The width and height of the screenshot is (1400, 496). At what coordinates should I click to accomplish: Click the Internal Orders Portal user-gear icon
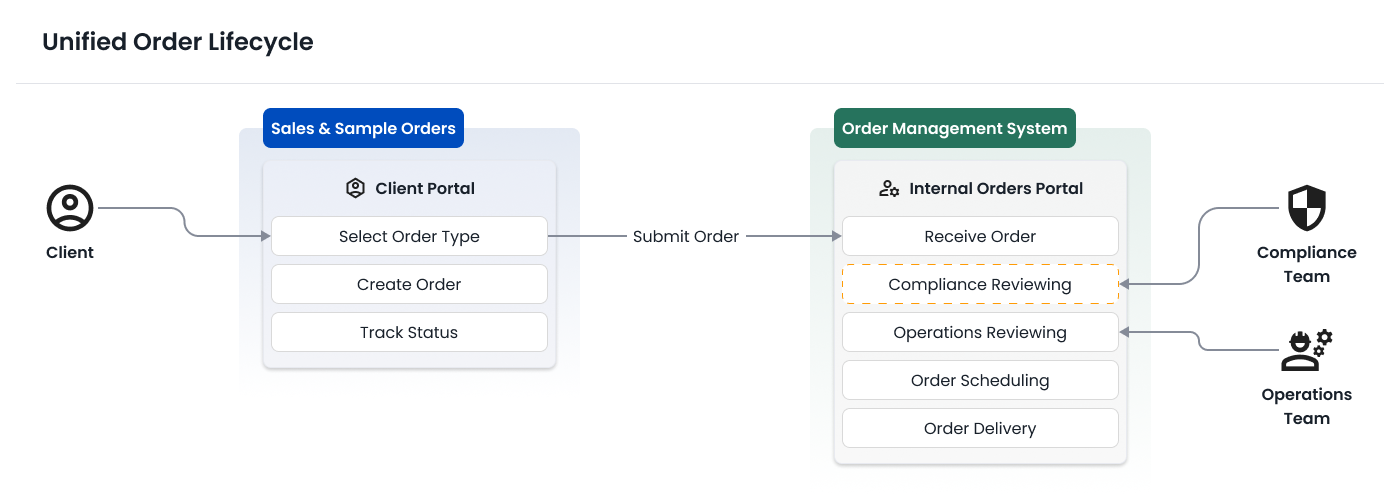point(889,188)
